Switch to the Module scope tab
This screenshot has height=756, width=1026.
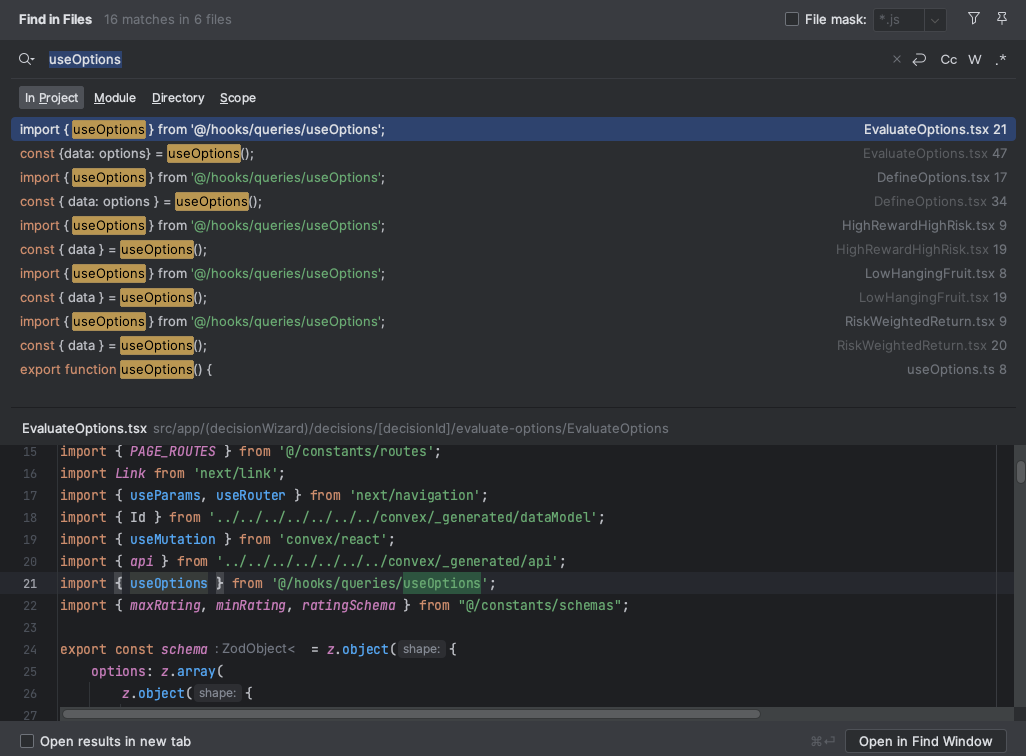coord(115,98)
